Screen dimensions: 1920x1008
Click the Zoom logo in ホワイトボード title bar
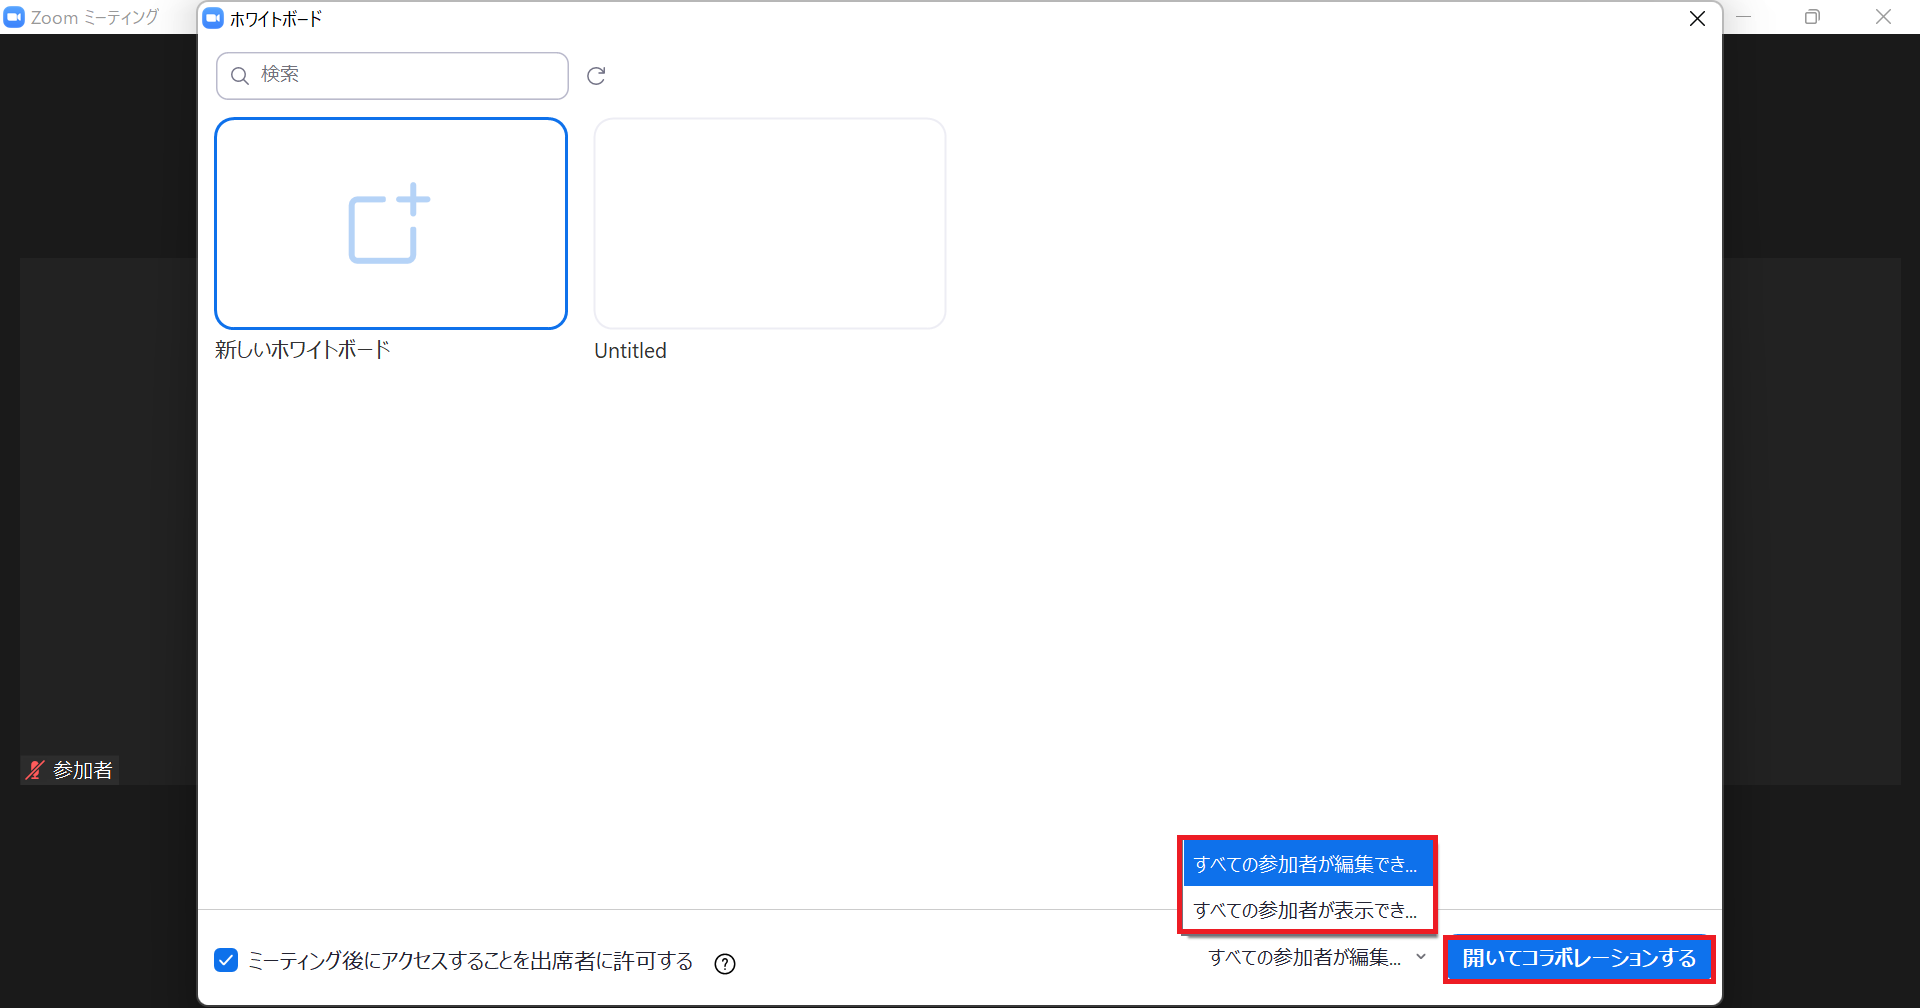coord(213,19)
